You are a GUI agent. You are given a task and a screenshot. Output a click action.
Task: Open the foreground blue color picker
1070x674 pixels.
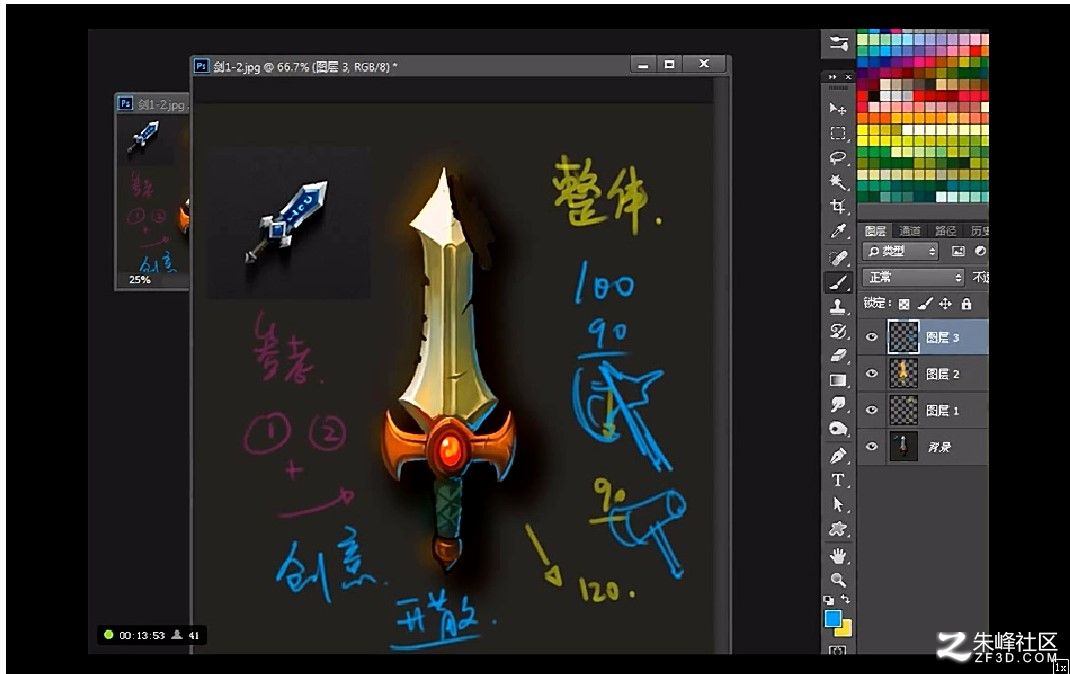click(833, 619)
